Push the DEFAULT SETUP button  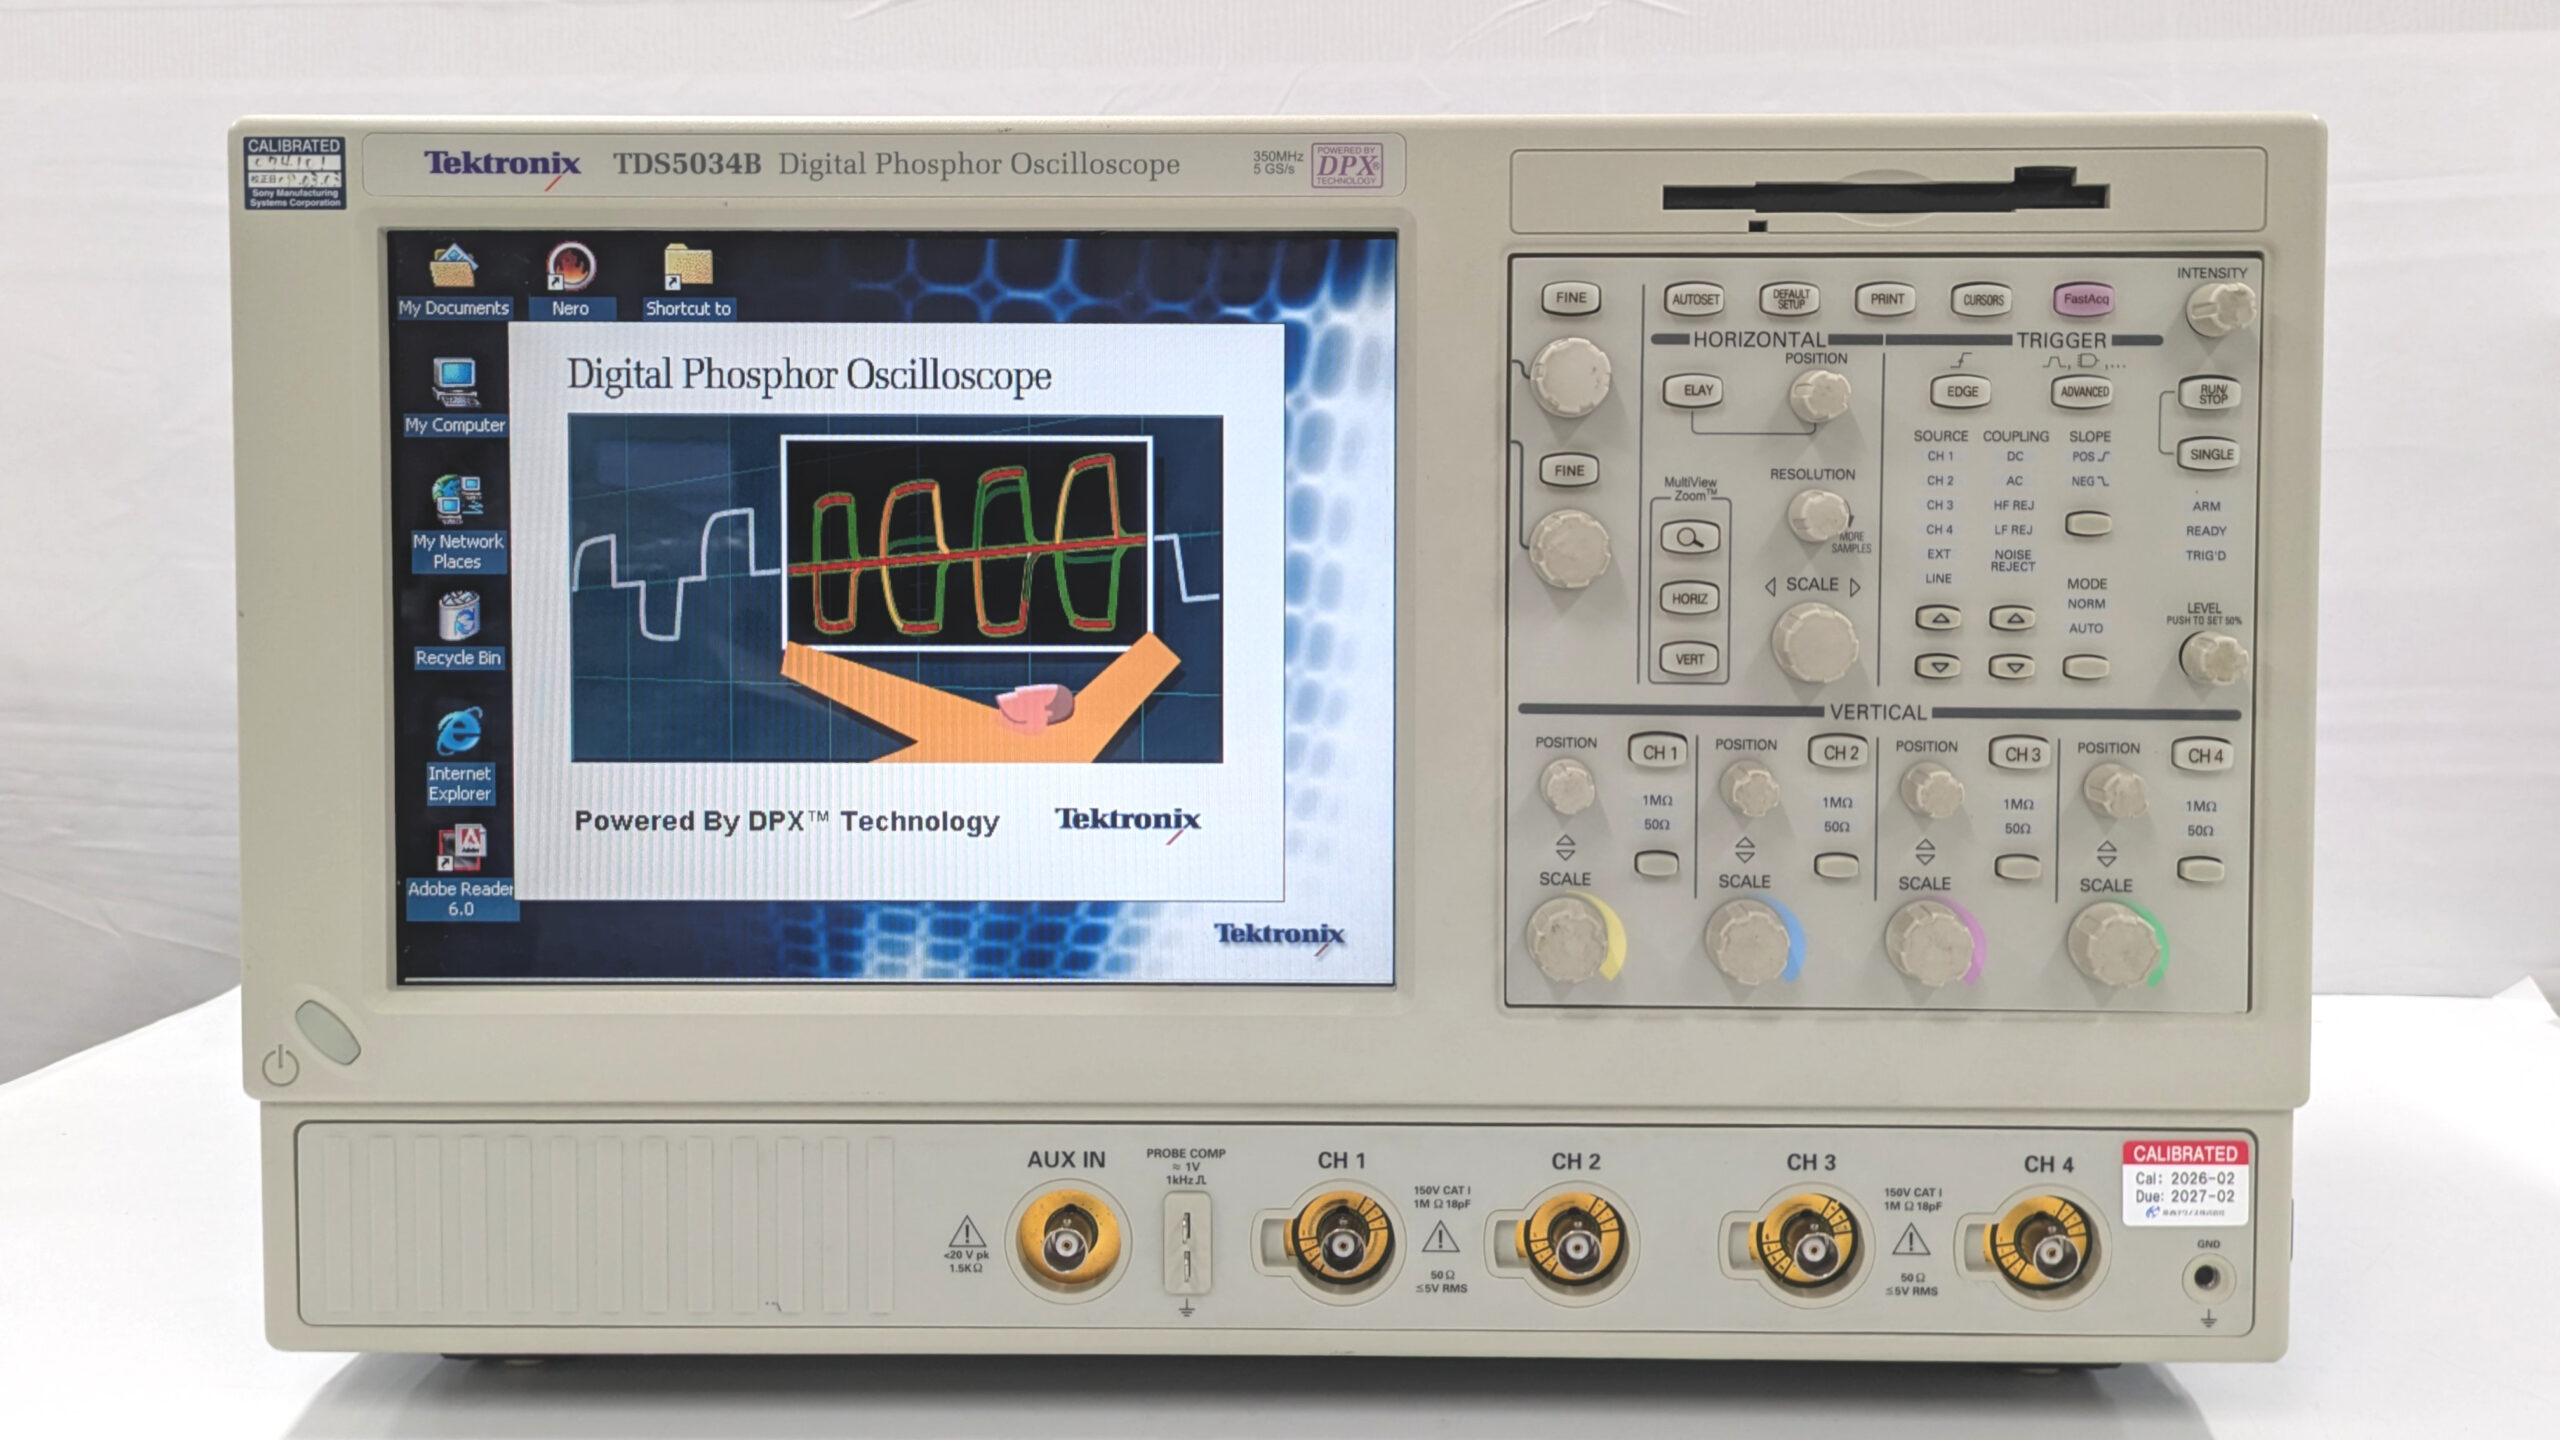1790,299
